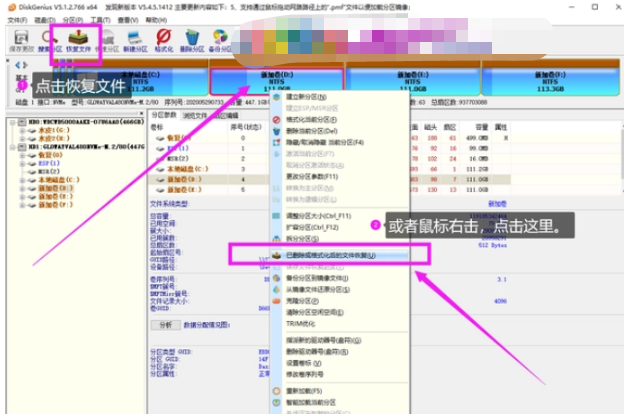Select 本地磁盘(C:) block in the partition bar
This screenshot has height=416, width=632.
point(133,80)
